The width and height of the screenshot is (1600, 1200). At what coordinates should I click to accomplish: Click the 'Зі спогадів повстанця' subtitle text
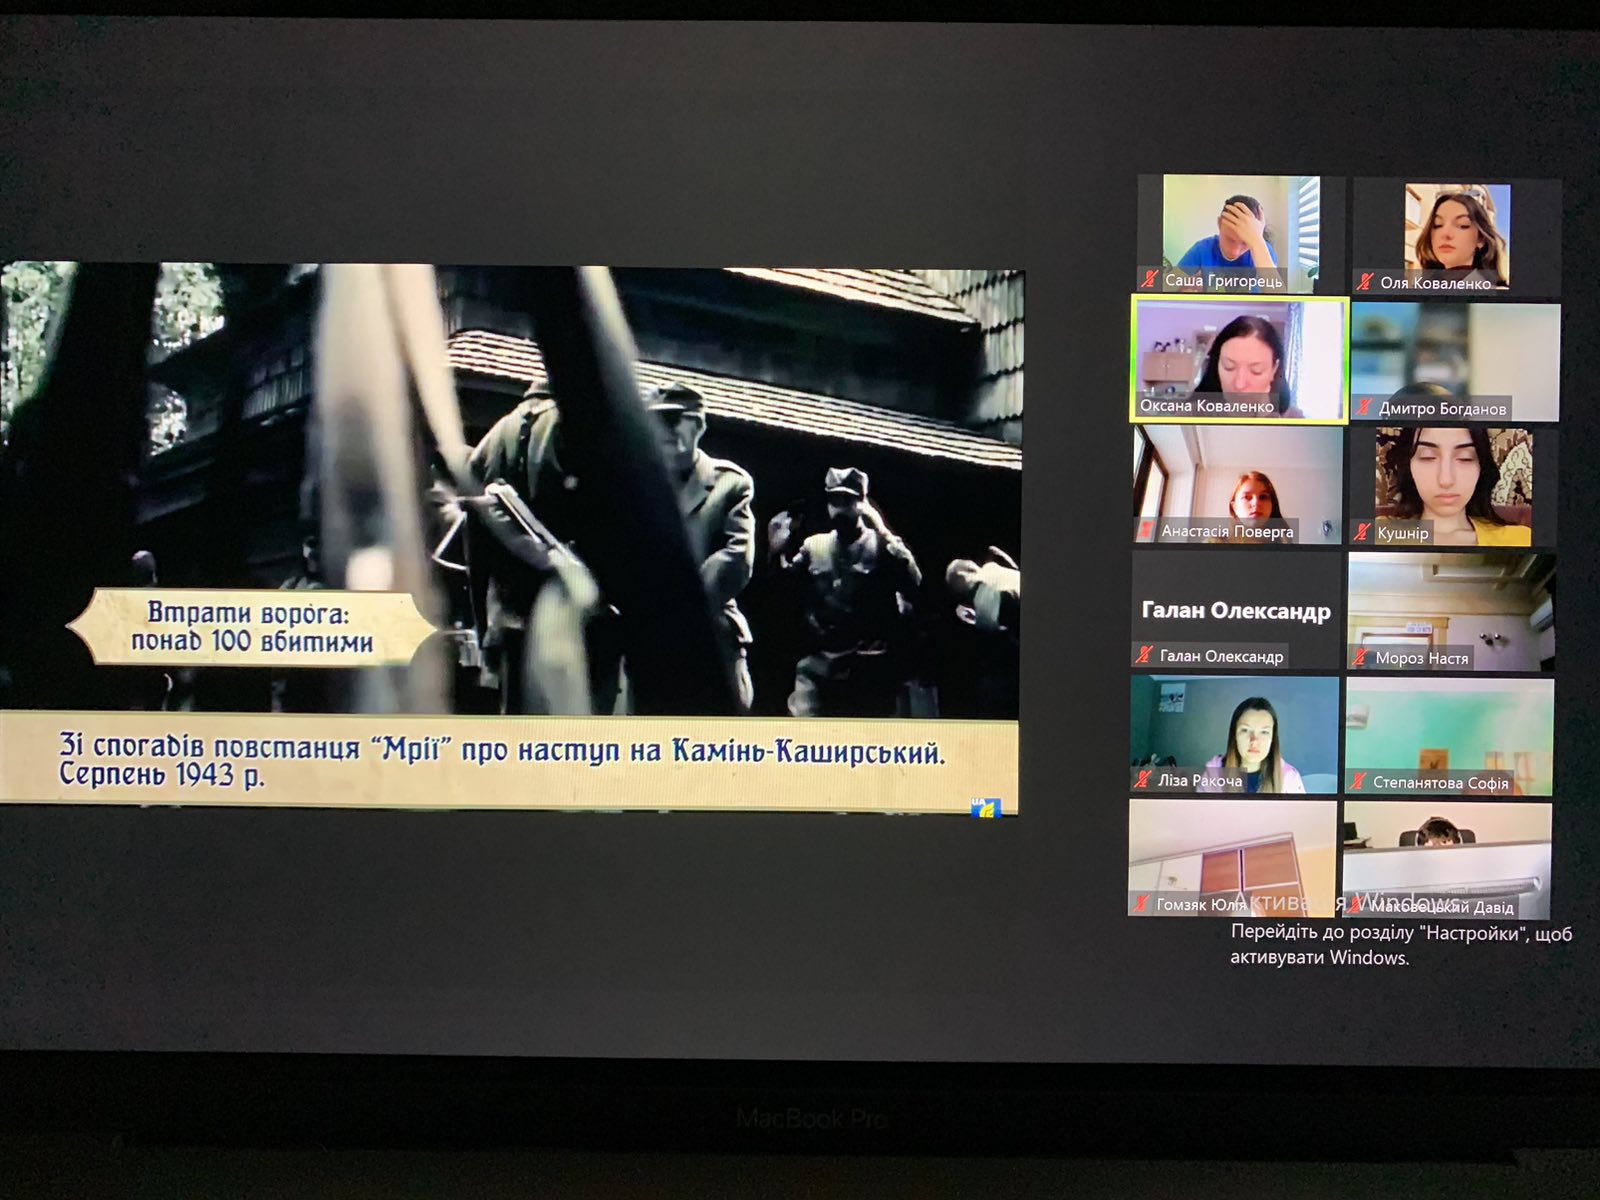pyautogui.click(x=500, y=761)
